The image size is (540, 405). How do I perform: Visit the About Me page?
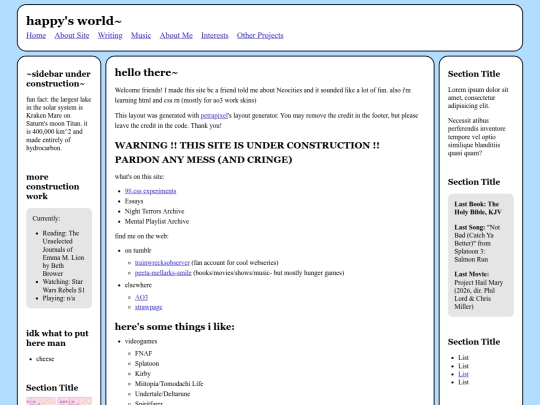(x=176, y=35)
